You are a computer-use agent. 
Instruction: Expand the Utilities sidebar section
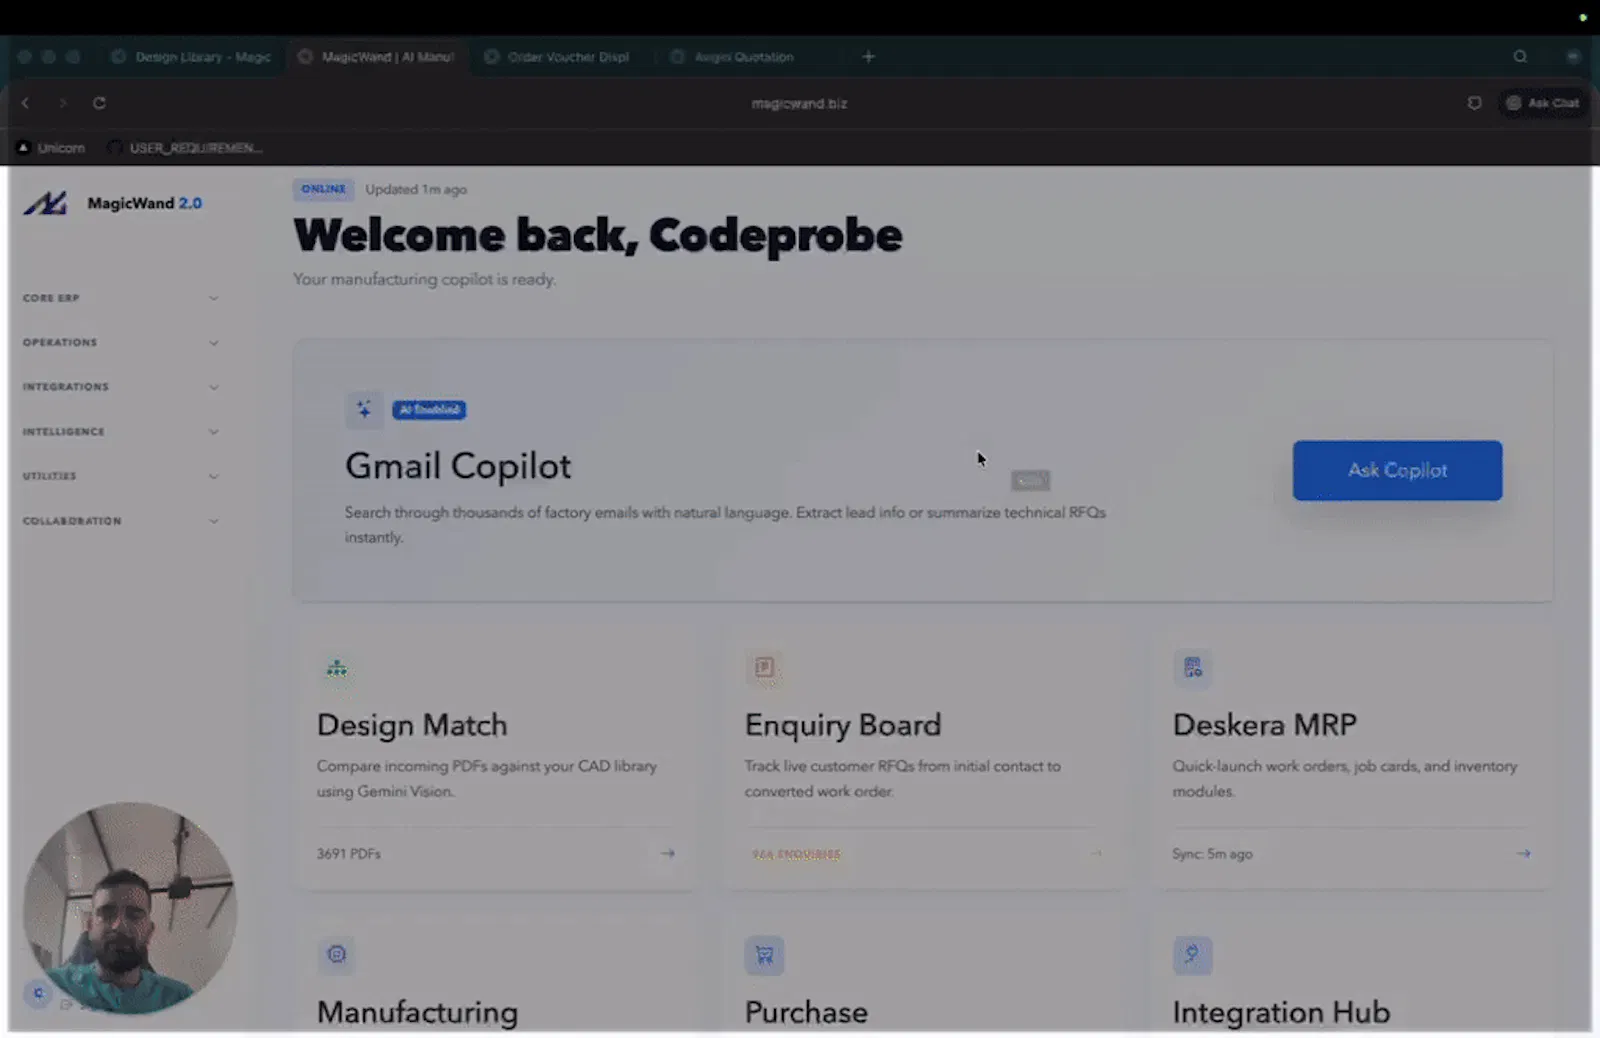120,476
